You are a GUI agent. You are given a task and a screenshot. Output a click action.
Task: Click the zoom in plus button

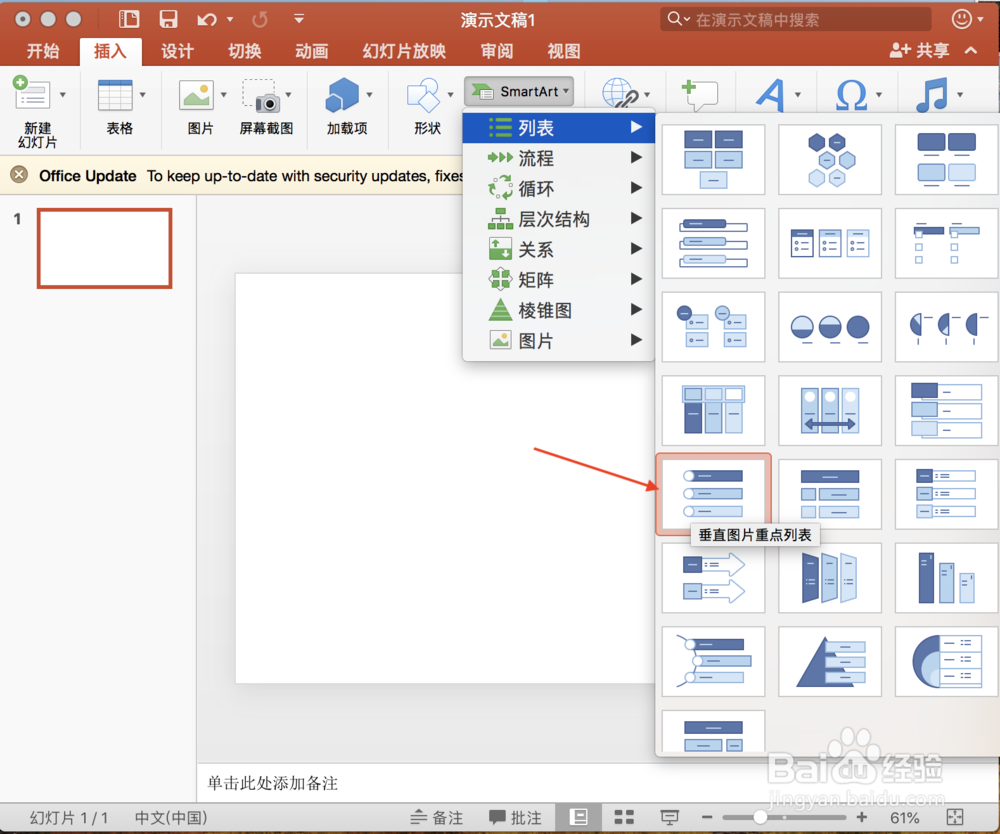(x=862, y=817)
